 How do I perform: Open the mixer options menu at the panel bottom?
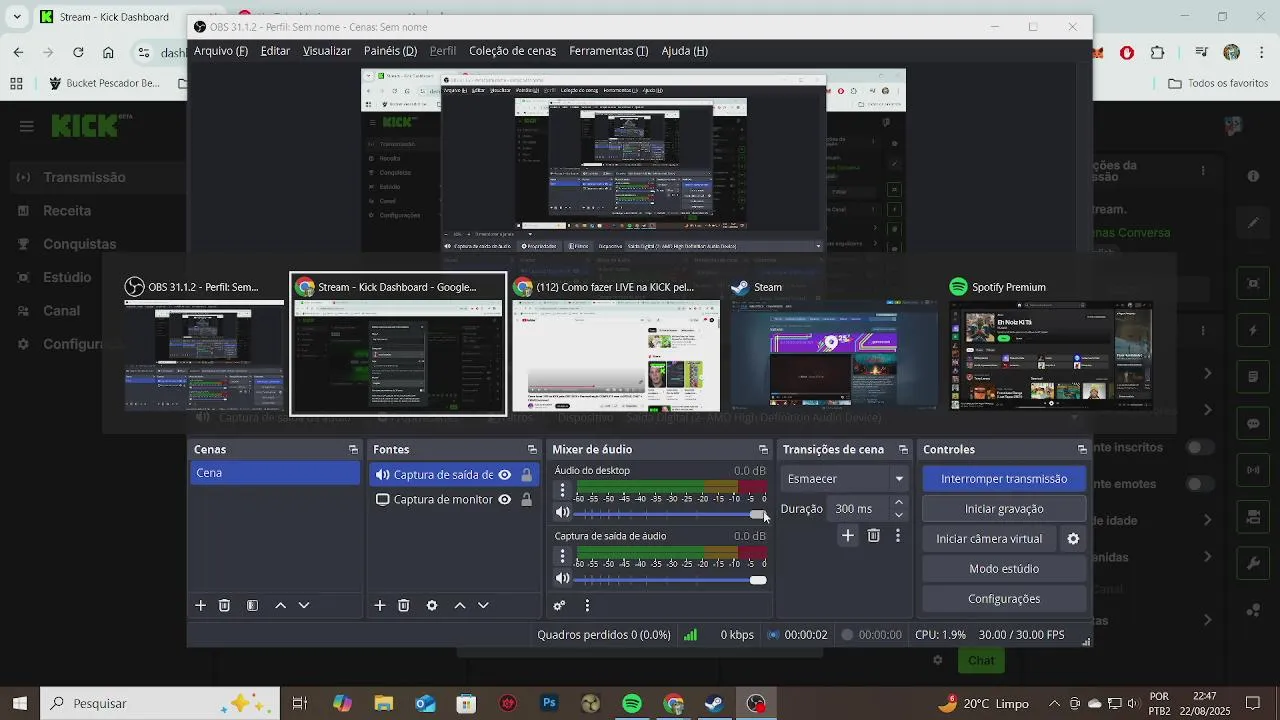coord(587,605)
